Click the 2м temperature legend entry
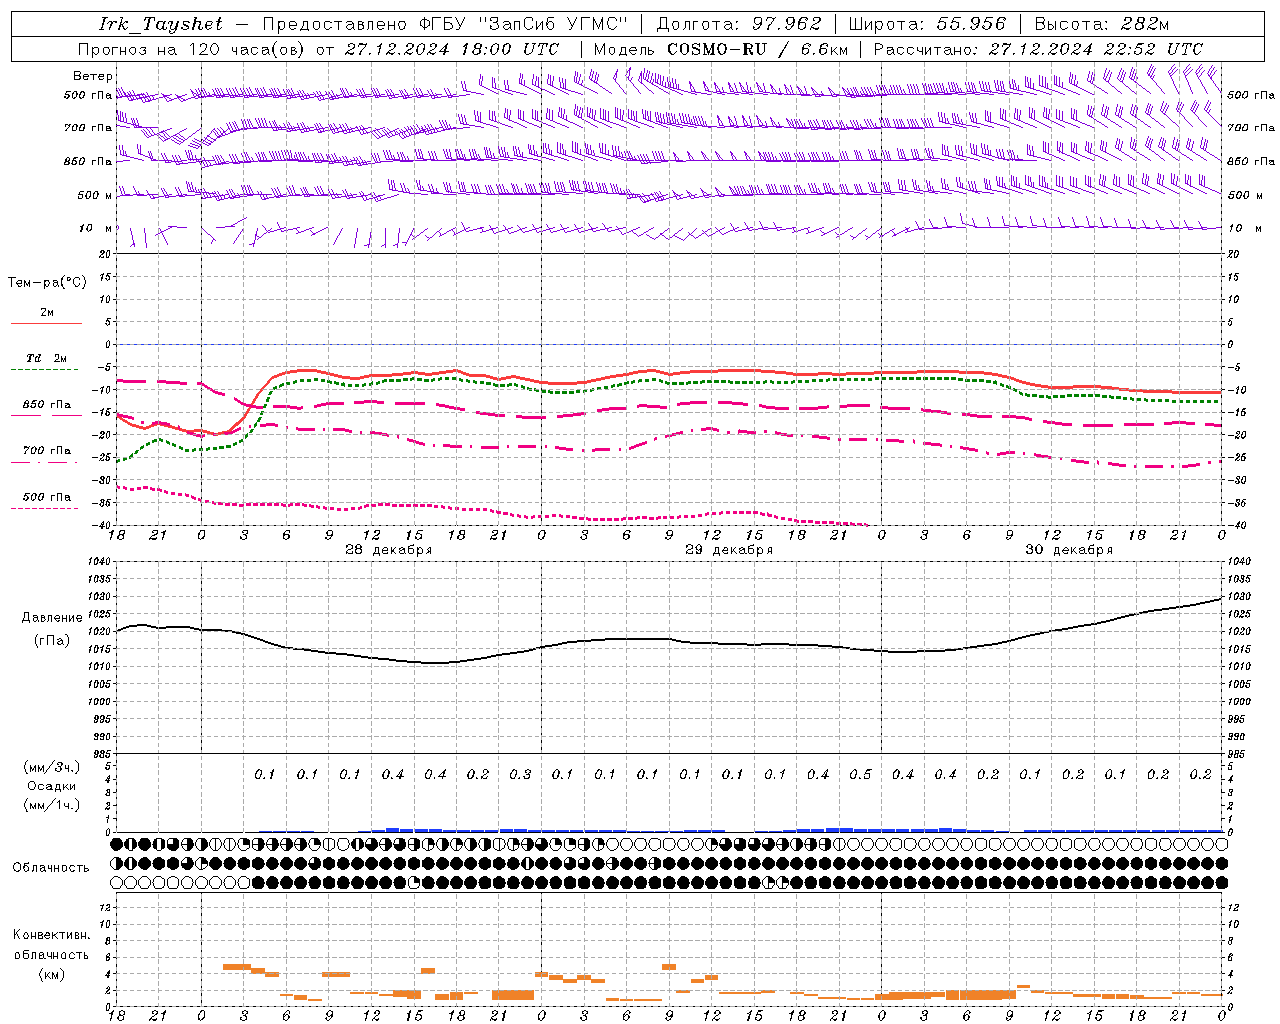This screenshot has height=1024, width=1280. [x=47, y=313]
